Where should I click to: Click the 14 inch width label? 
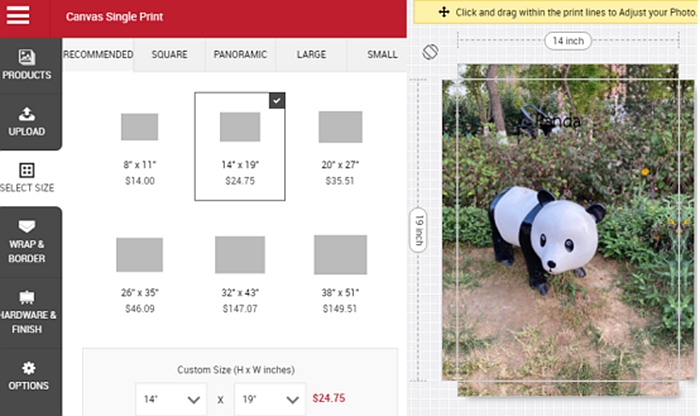568,41
